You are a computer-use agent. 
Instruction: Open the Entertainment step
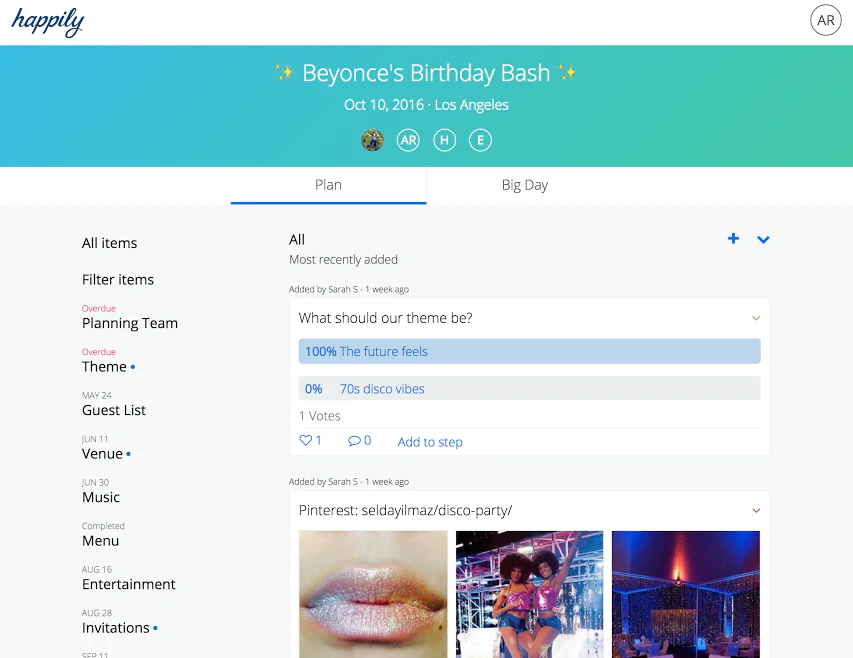tap(129, 584)
